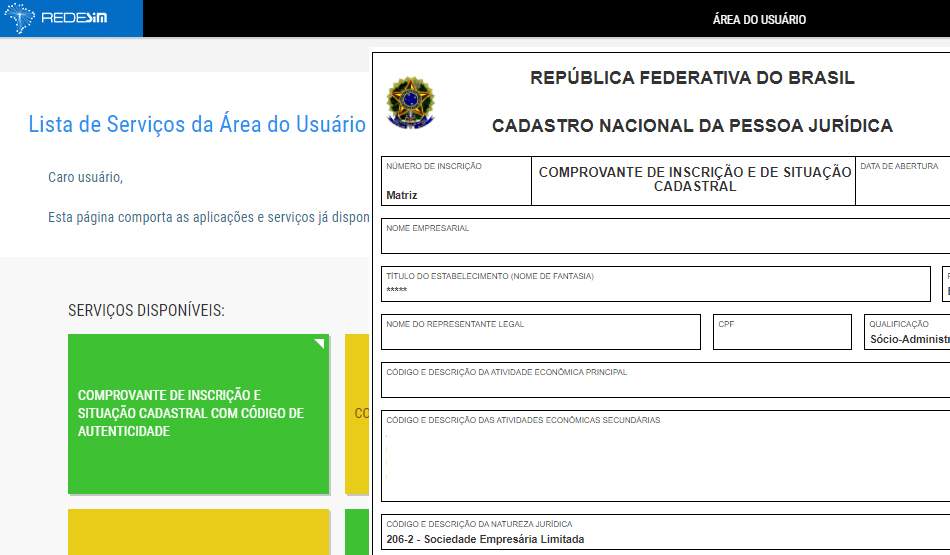The width and height of the screenshot is (950, 555).
Task: Click the Caro usuário text
Action: click(85, 177)
